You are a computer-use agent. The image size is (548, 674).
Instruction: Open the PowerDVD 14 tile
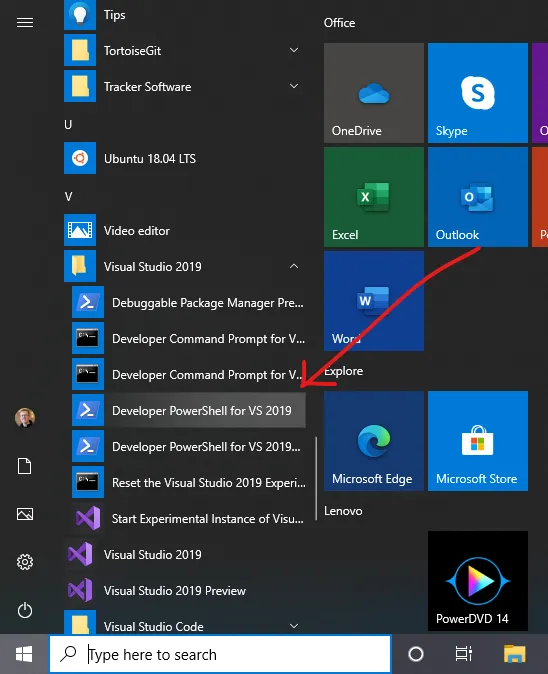pyautogui.click(x=478, y=581)
